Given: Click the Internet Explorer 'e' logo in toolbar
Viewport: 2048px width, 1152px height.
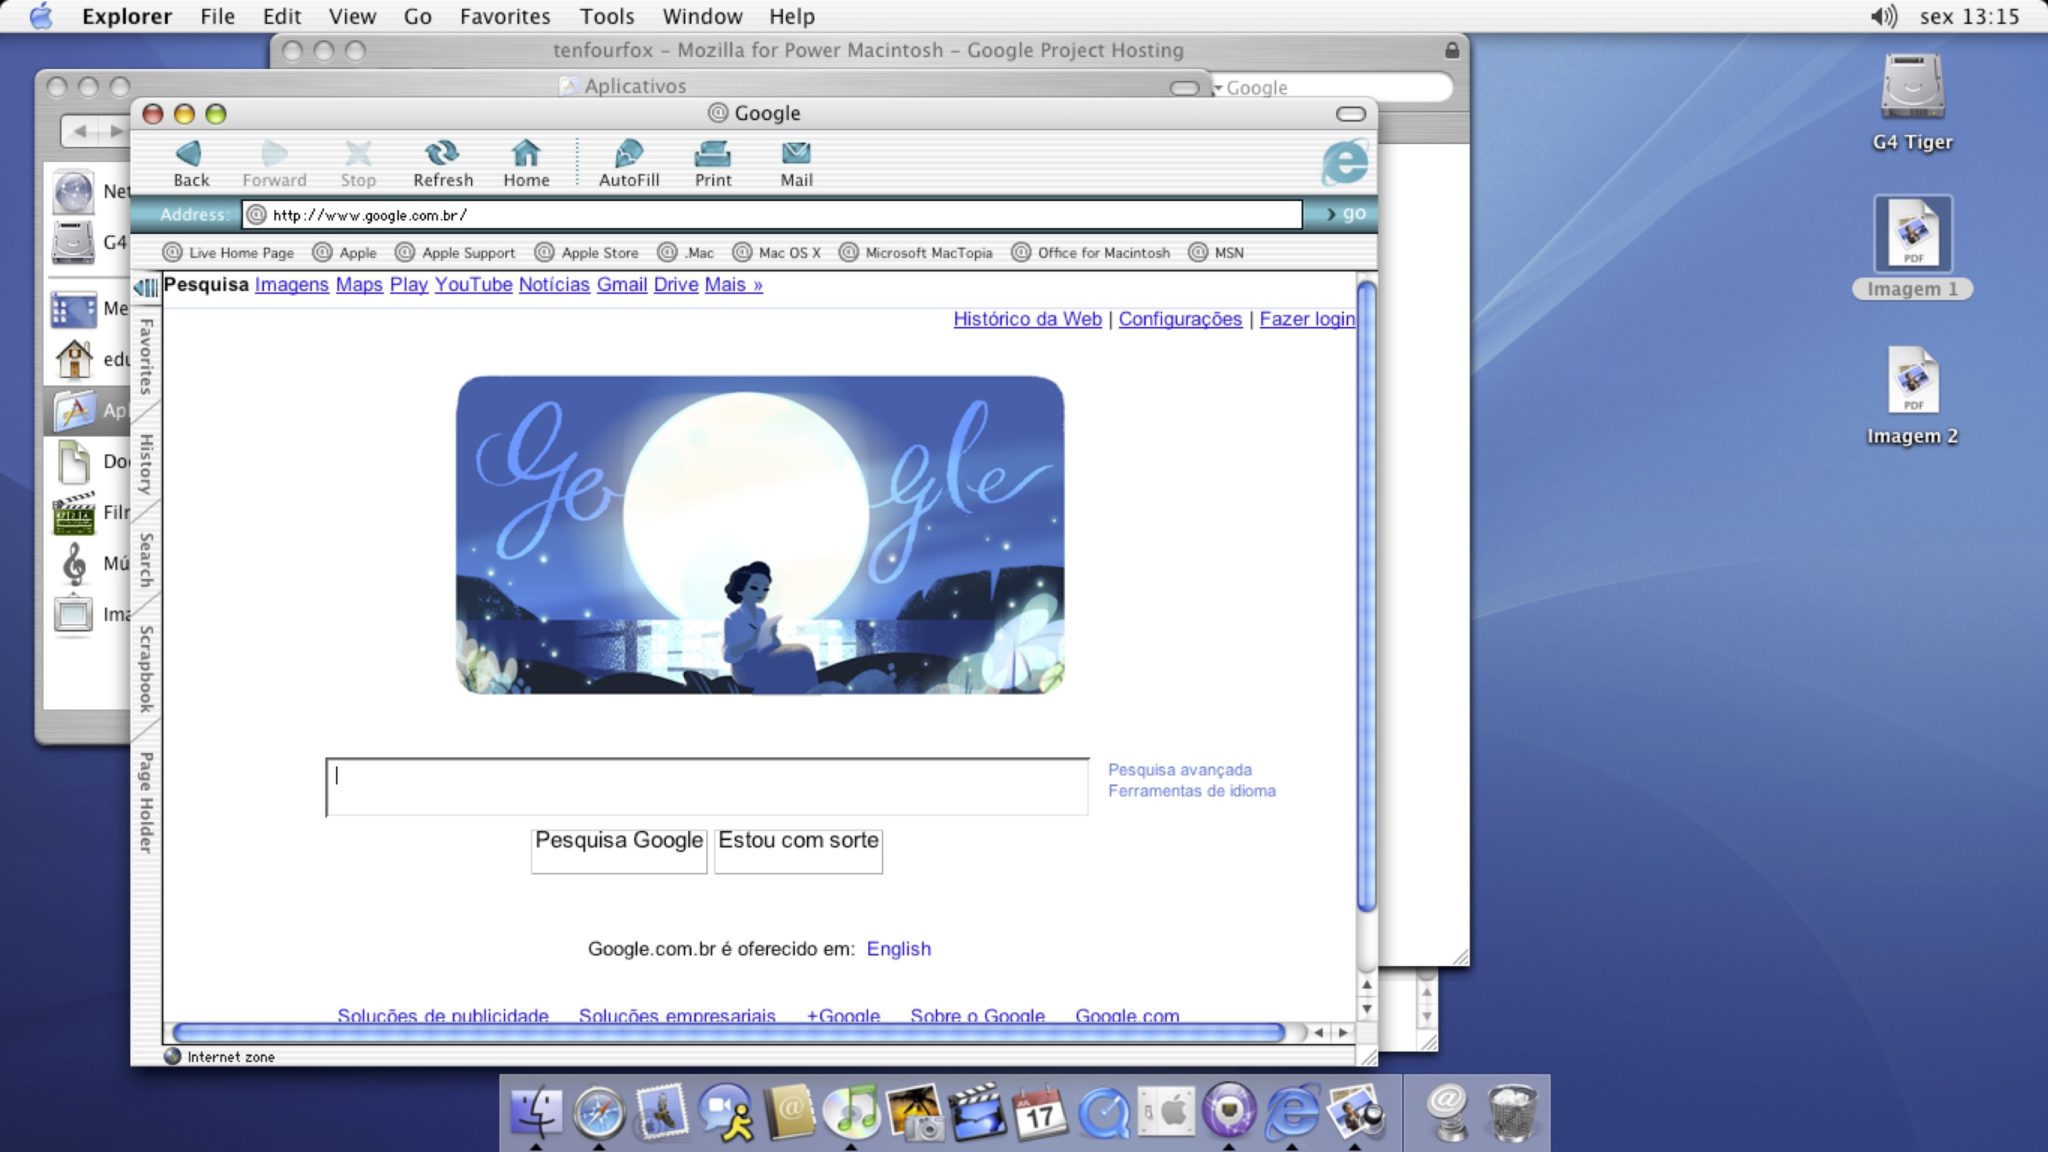Looking at the screenshot, I should (1344, 162).
